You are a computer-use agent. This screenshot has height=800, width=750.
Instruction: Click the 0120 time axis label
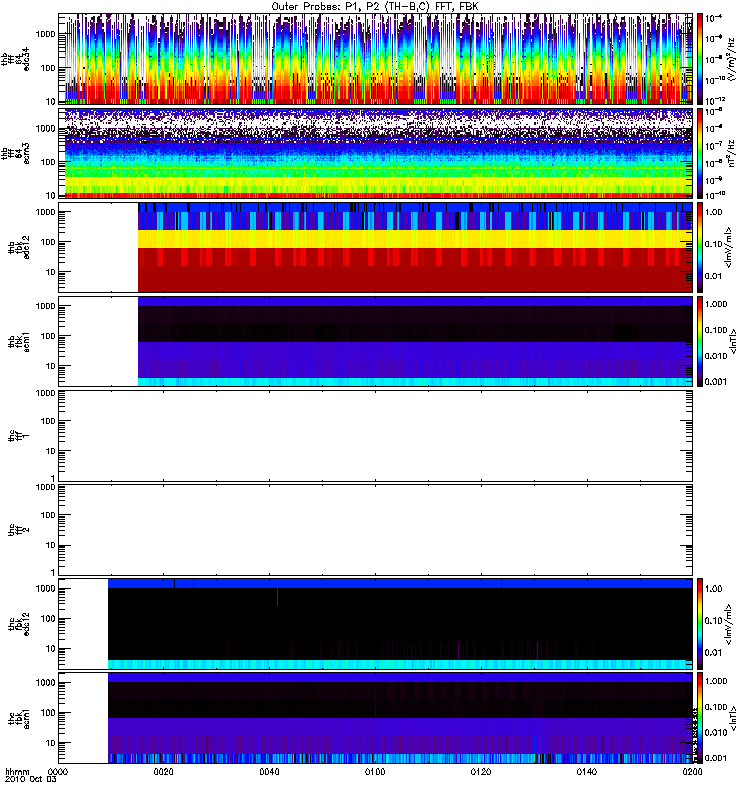point(481,772)
